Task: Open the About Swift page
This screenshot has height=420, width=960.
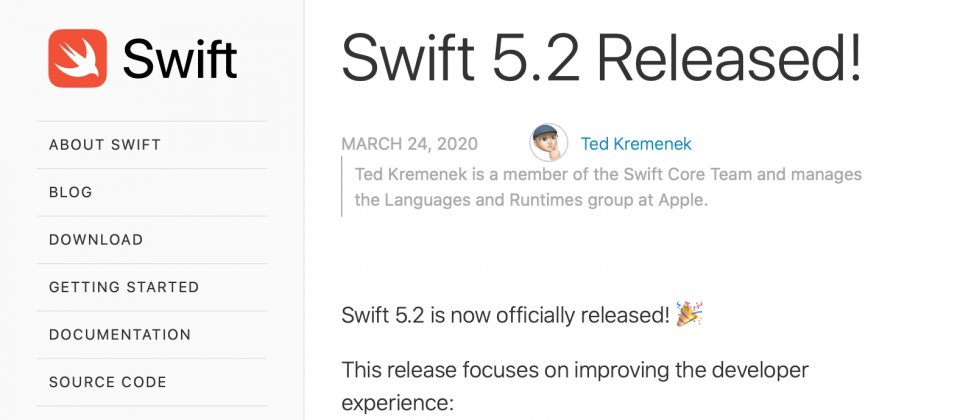Action: tap(105, 145)
